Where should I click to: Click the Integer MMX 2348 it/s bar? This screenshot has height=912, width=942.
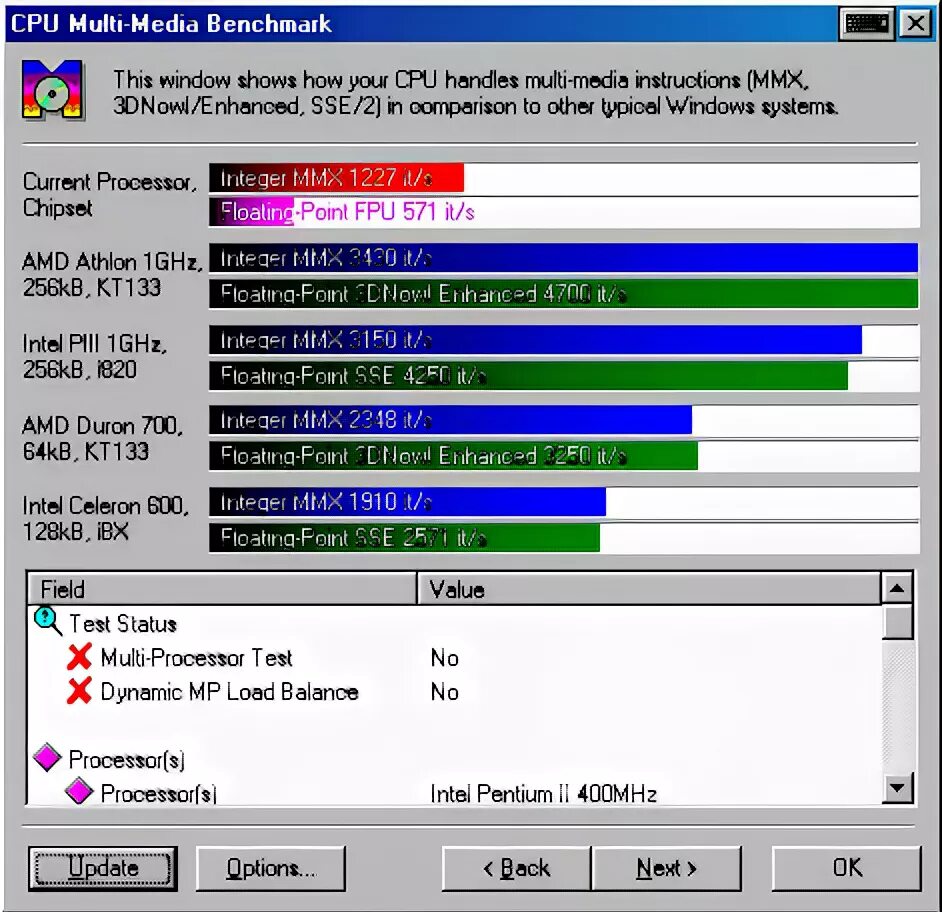(x=451, y=420)
